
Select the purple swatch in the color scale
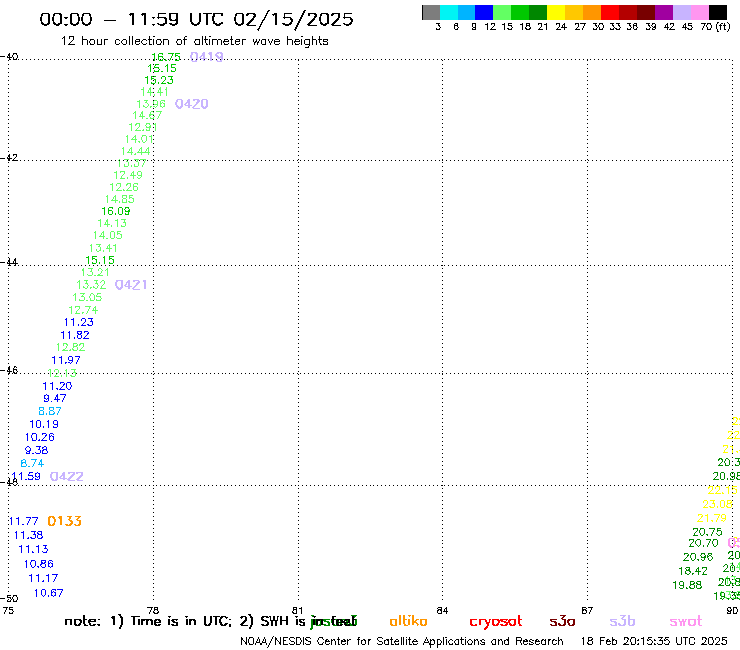pos(664,12)
